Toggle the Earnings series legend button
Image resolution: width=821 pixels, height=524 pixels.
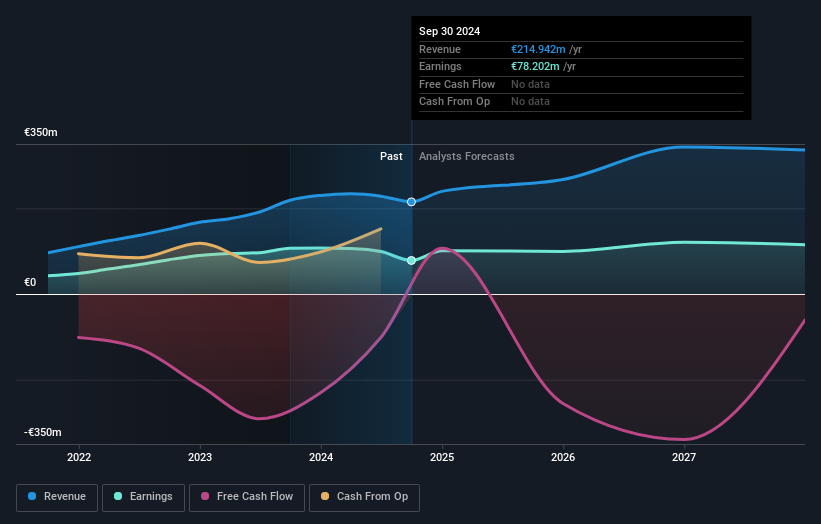pos(143,497)
